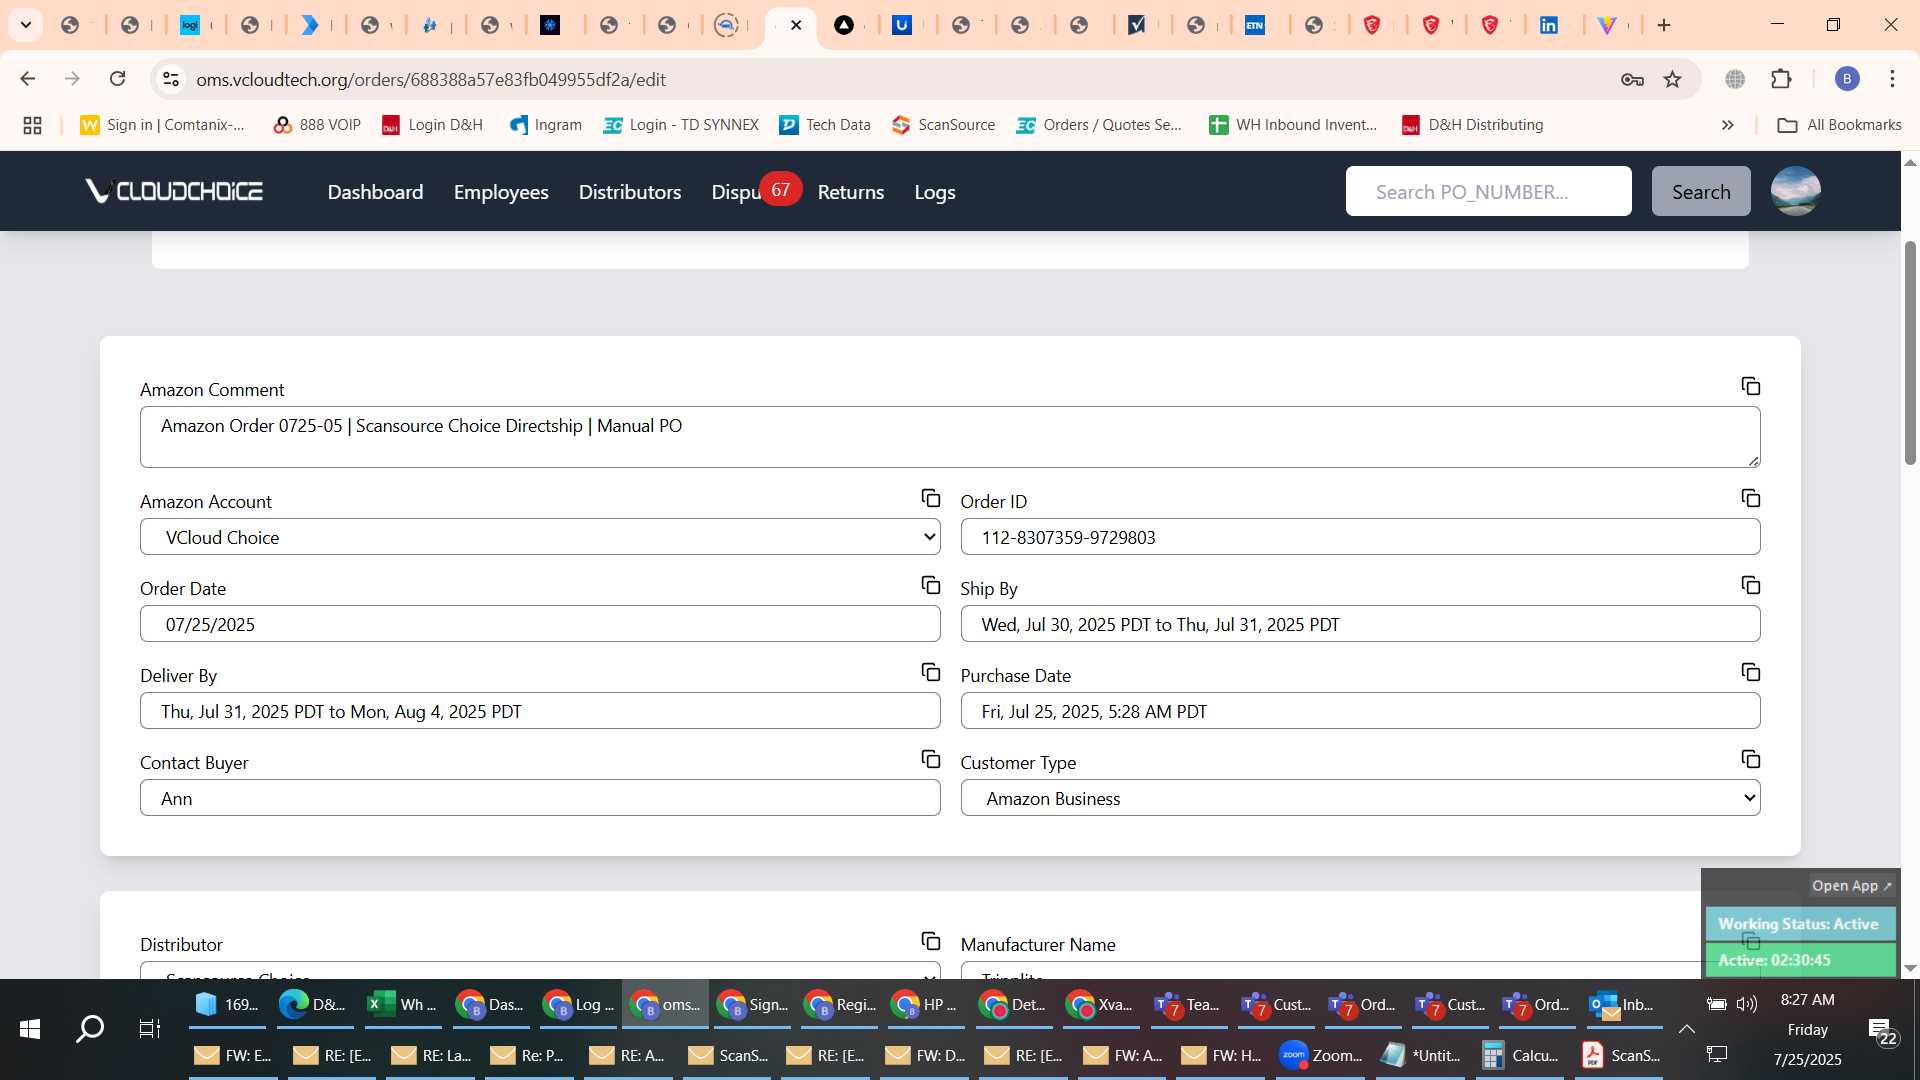Viewport: 1920px width, 1080px height.
Task: Open Ingram bookmark
Action: click(x=545, y=125)
